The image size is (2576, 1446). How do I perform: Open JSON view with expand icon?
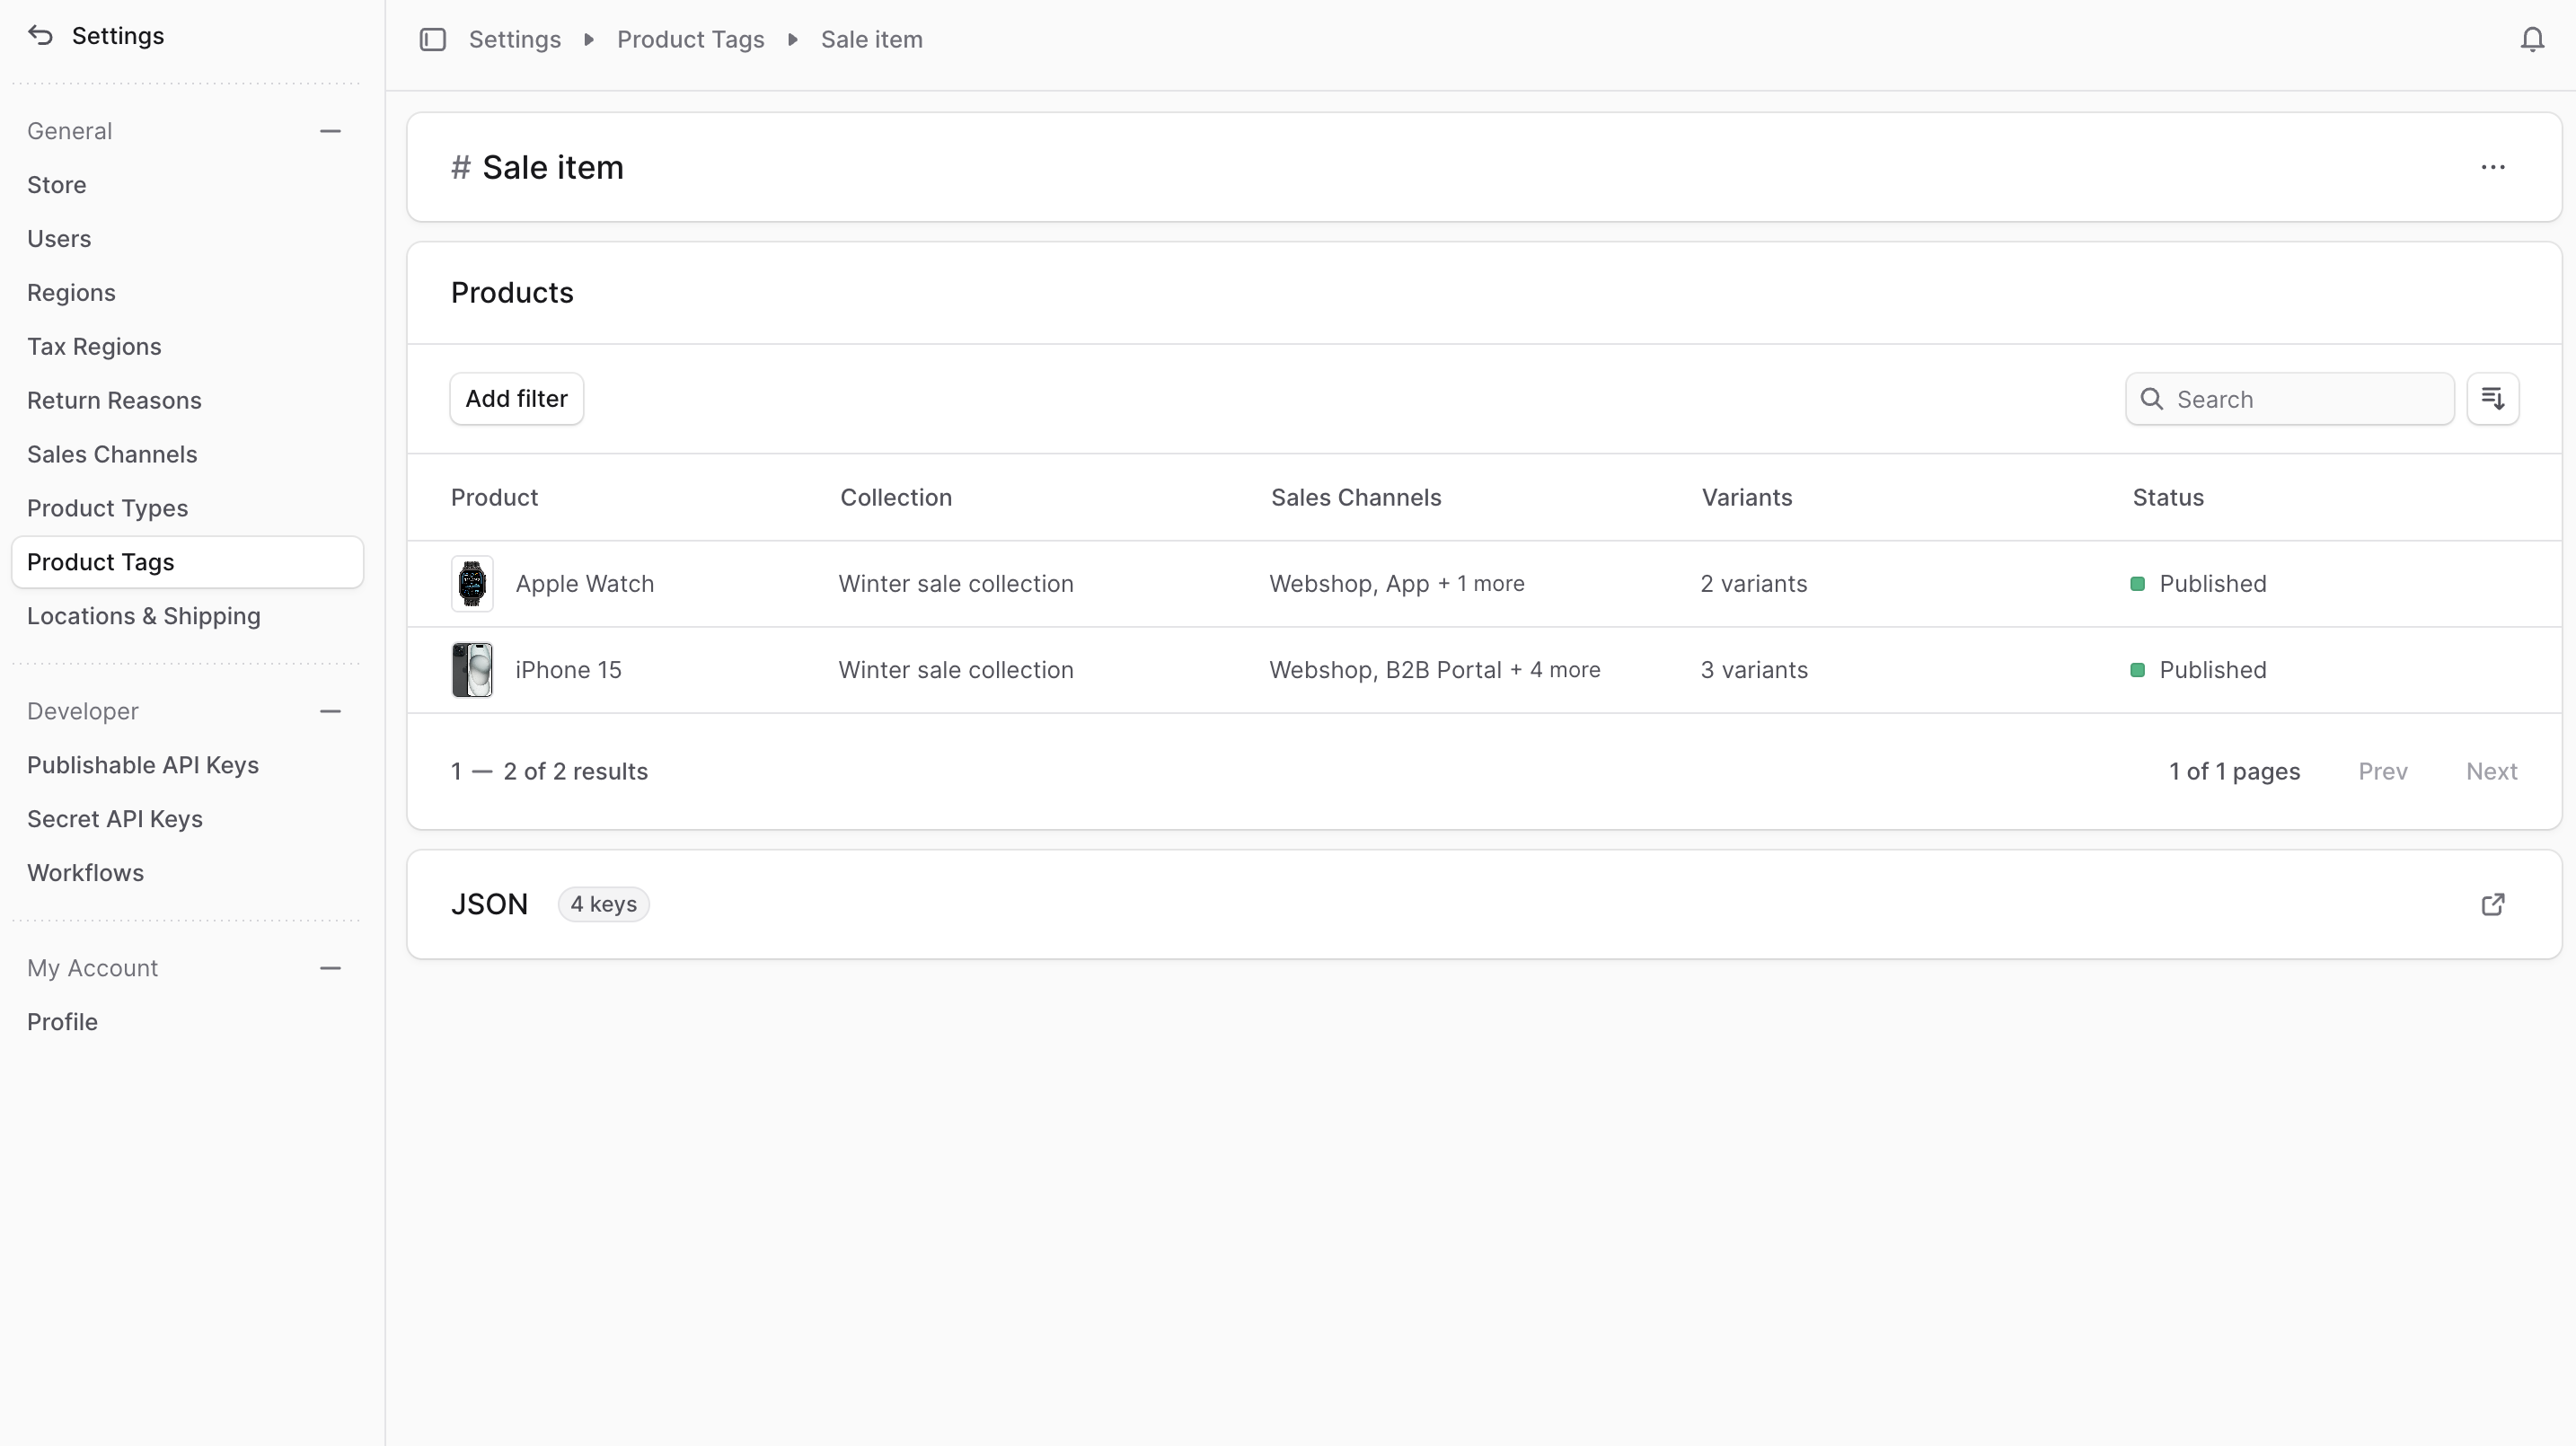2492,904
